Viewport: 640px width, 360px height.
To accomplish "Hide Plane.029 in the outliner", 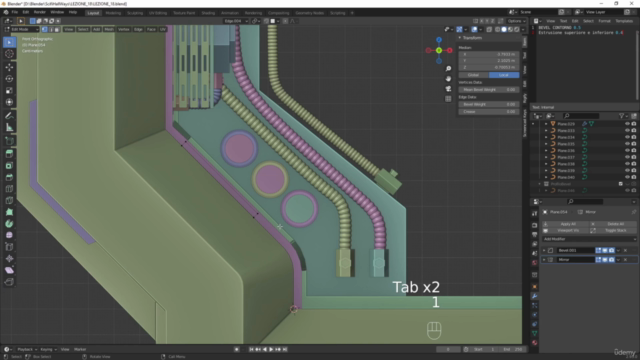I will (x=627, y=124).
